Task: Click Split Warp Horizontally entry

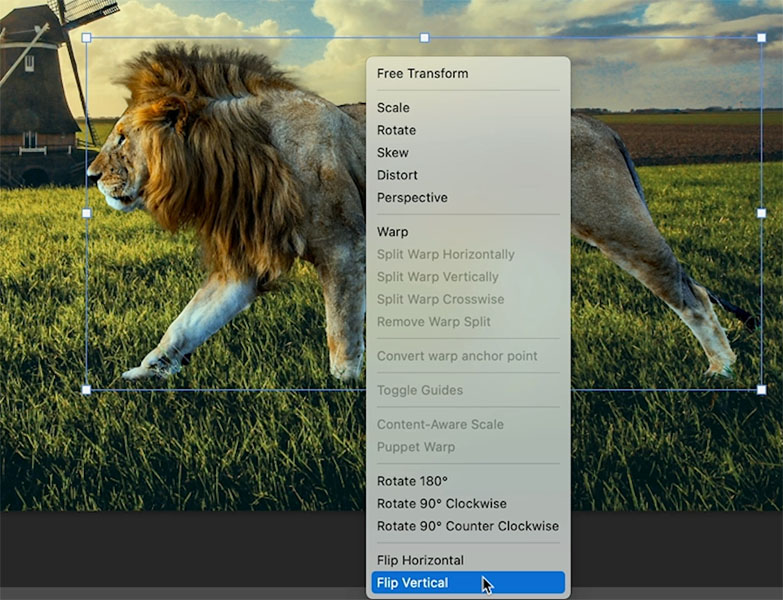Action: 468,255
